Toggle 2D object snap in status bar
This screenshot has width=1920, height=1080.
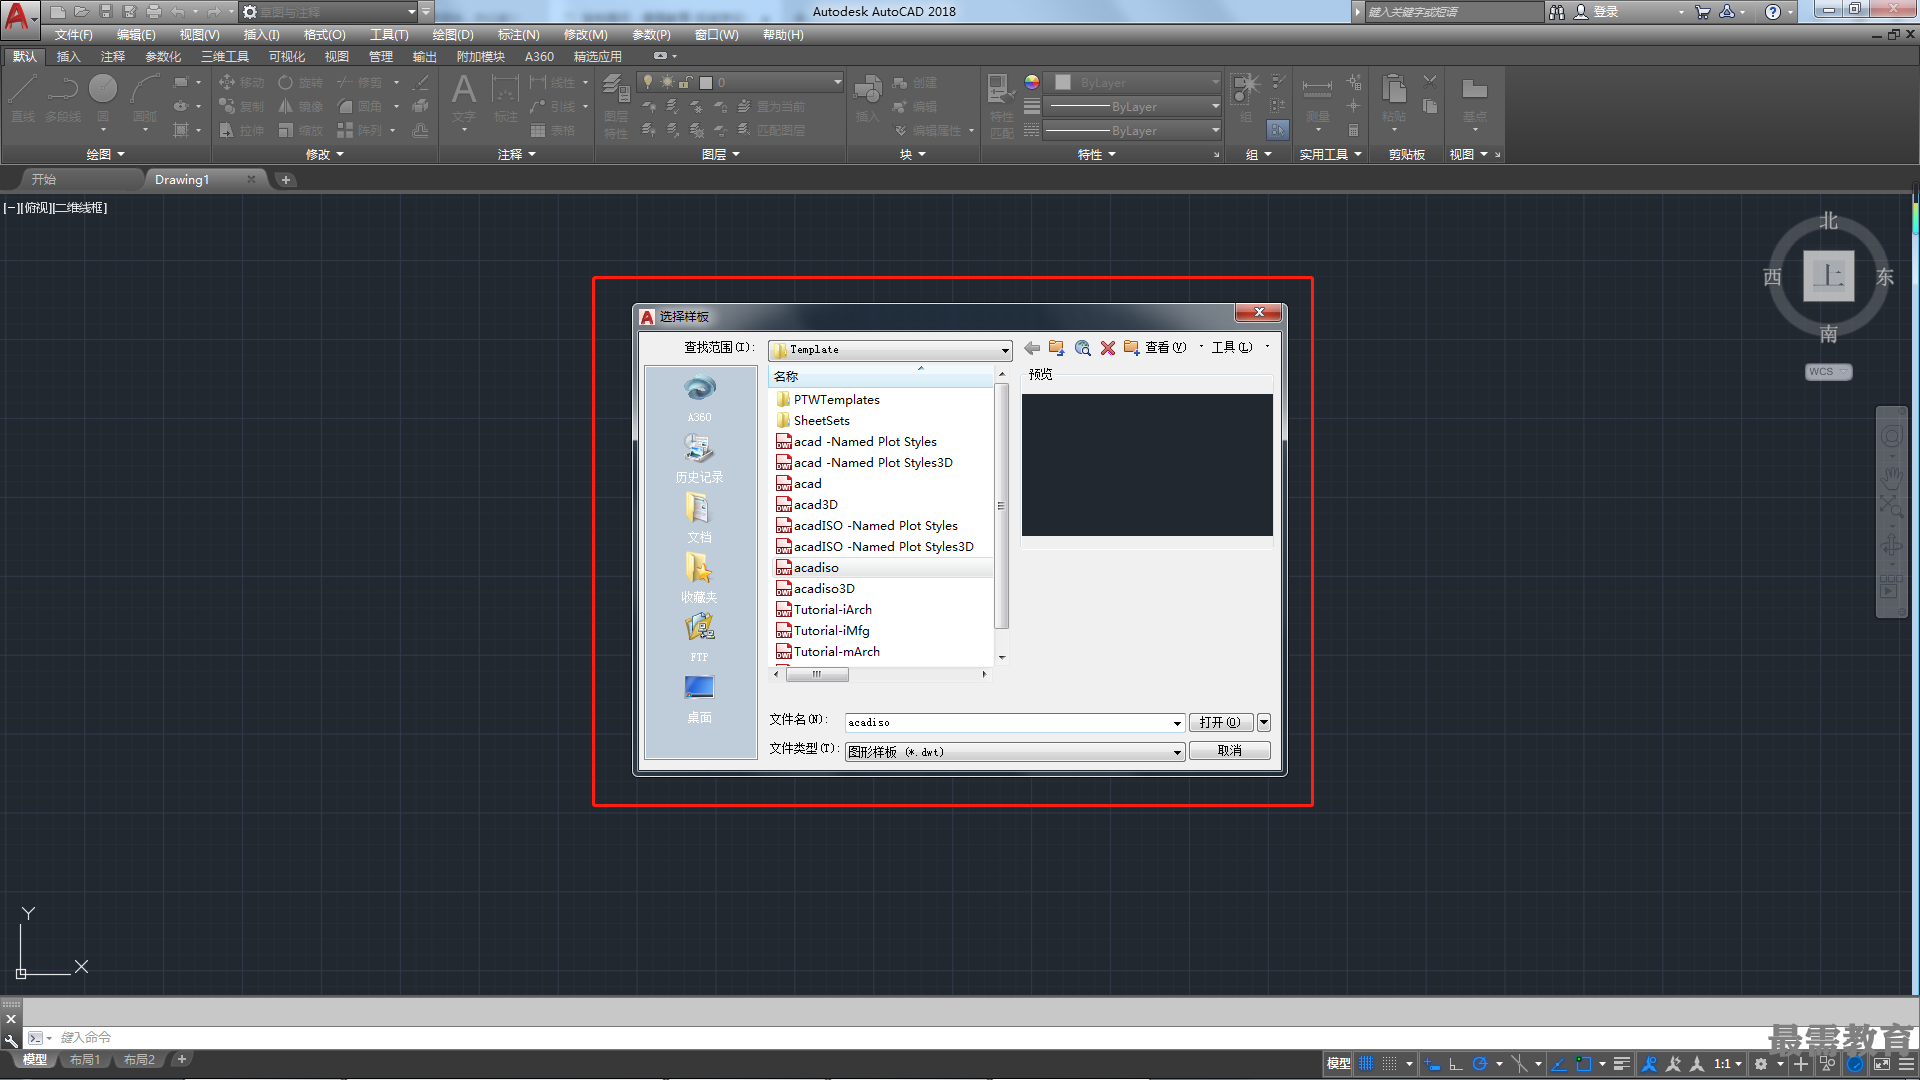click(x=1583, y=1064)
